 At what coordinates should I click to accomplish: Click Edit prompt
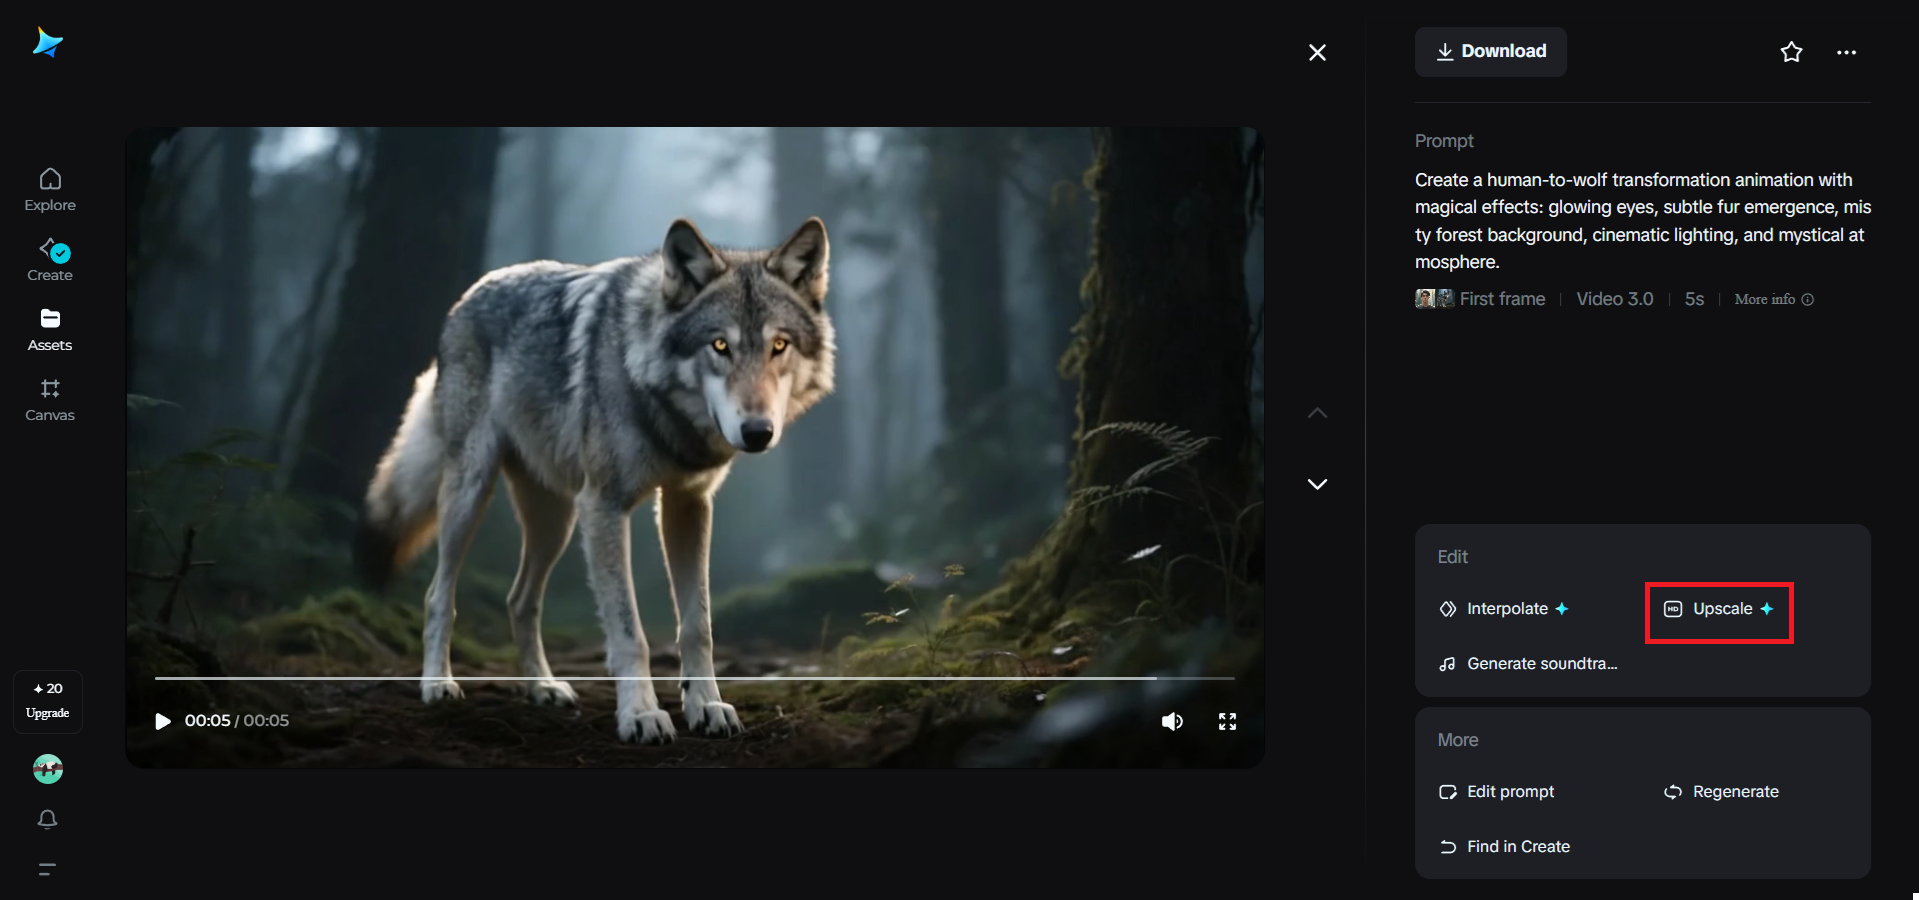click(x=1497, y=792)
